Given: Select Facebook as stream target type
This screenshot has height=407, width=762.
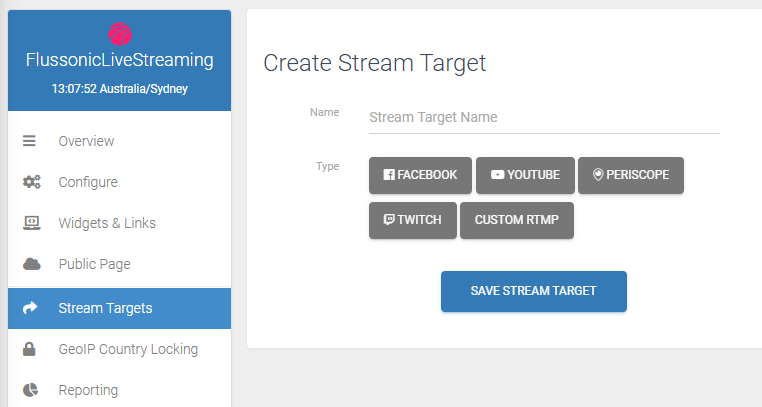Looking at the screenshot, I should (420, 175).
